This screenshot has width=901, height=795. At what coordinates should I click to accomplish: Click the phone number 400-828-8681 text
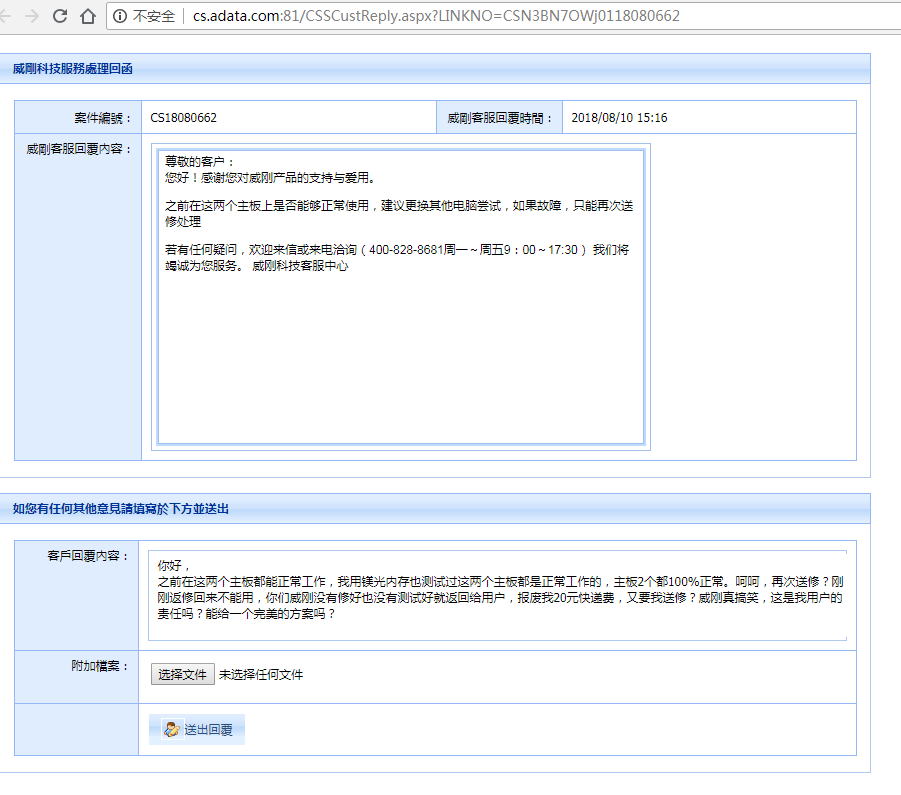coord(406,250)
